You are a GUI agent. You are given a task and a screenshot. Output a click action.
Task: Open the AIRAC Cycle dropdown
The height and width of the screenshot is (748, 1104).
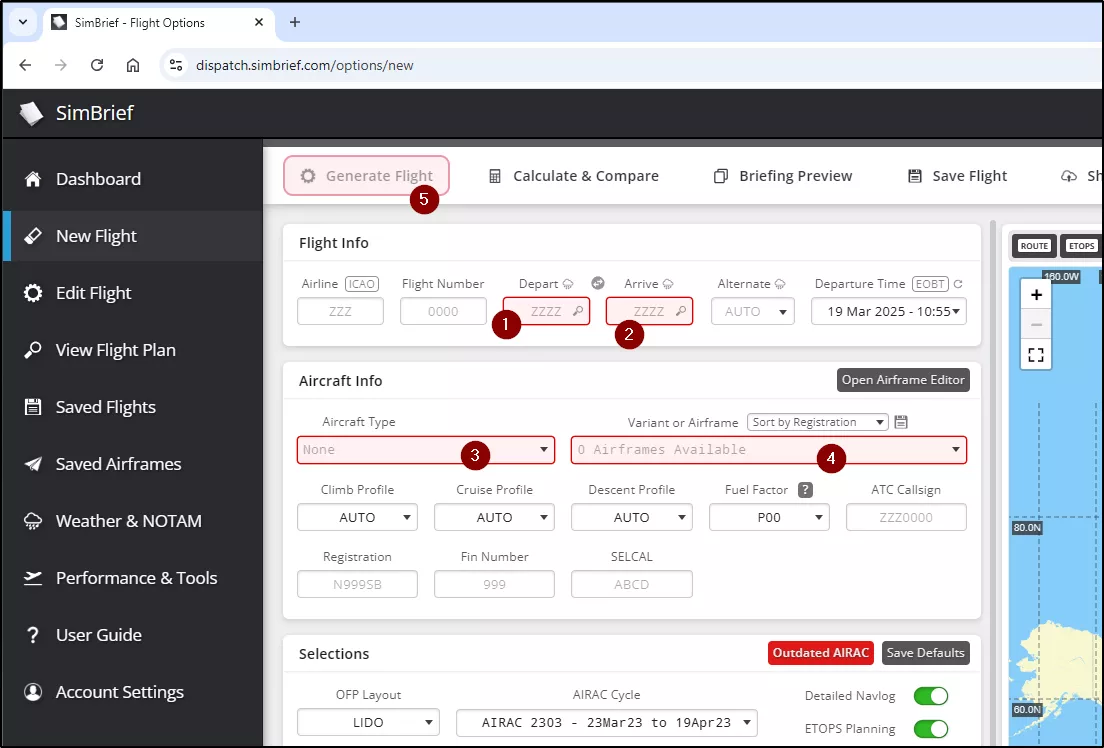pos(606,722)
